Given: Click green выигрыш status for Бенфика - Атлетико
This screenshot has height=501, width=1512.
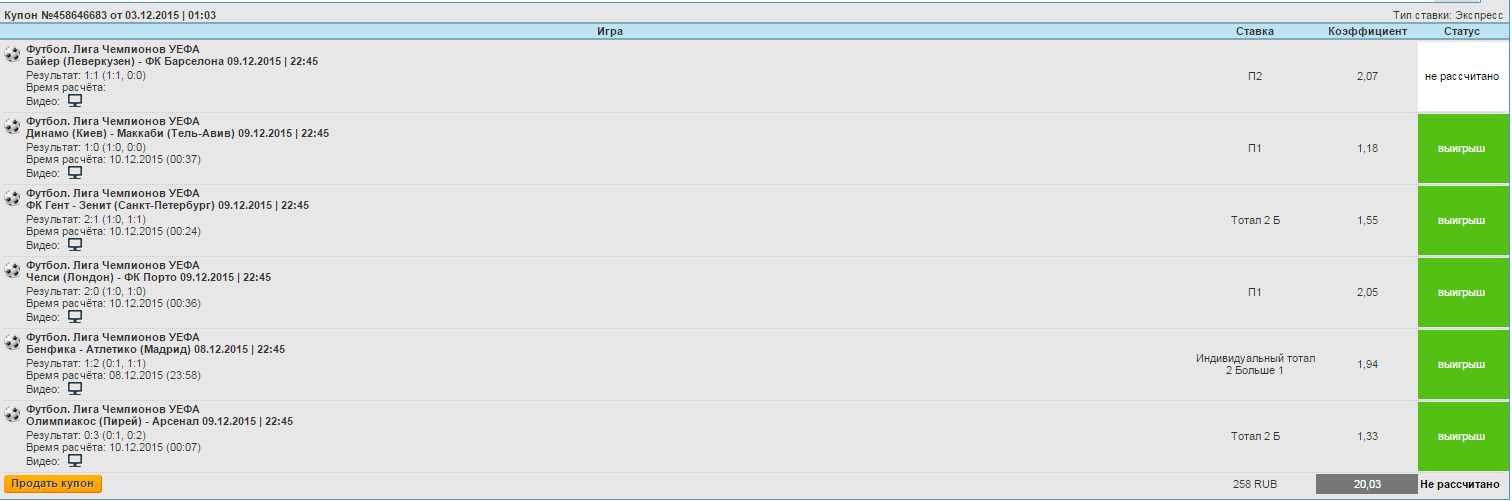Looking at the screenshot, I should point(1462,364).
